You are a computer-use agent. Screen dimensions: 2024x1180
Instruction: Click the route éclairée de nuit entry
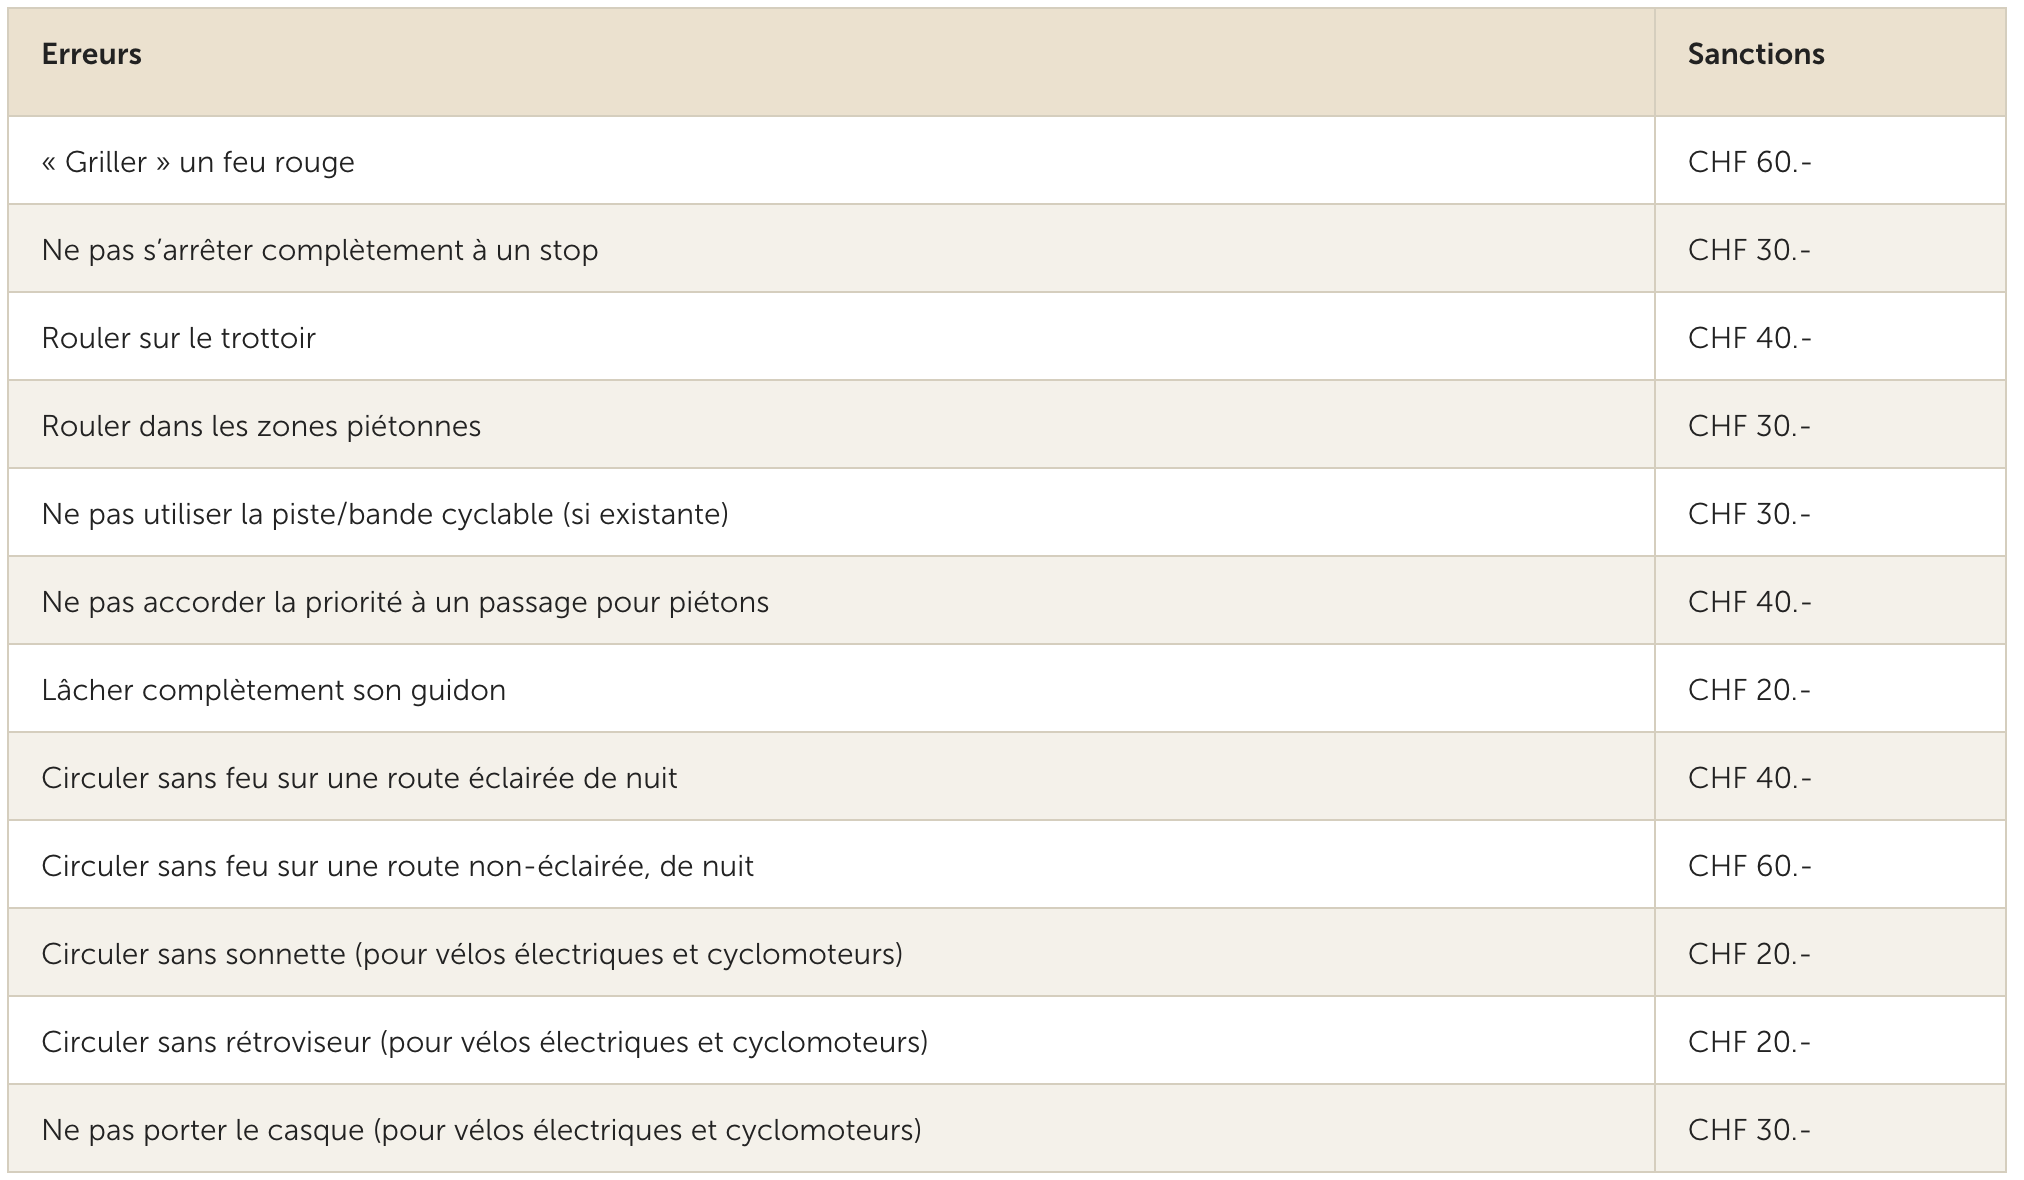(x=359, y=778)
